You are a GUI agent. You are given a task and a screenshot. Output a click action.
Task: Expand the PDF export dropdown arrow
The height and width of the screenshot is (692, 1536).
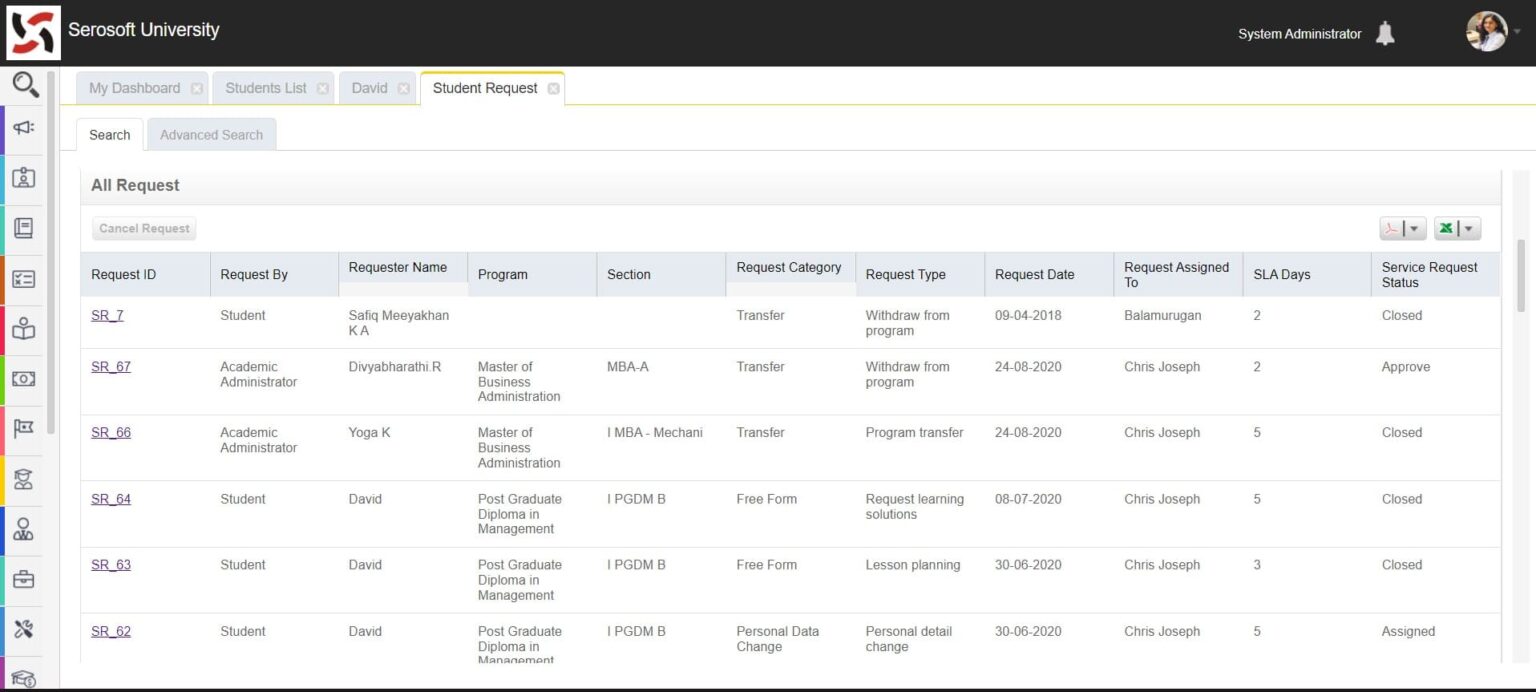pyautogui.click(x=1414, y=228)
